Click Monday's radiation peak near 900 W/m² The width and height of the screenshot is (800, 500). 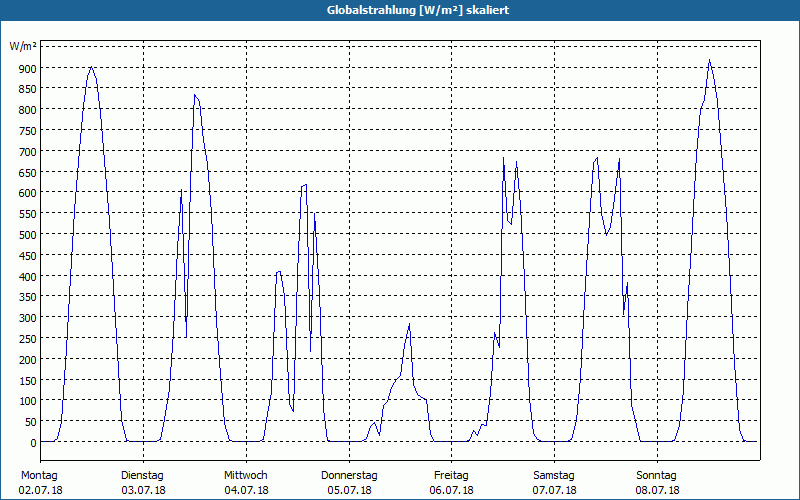coord(91,67)
